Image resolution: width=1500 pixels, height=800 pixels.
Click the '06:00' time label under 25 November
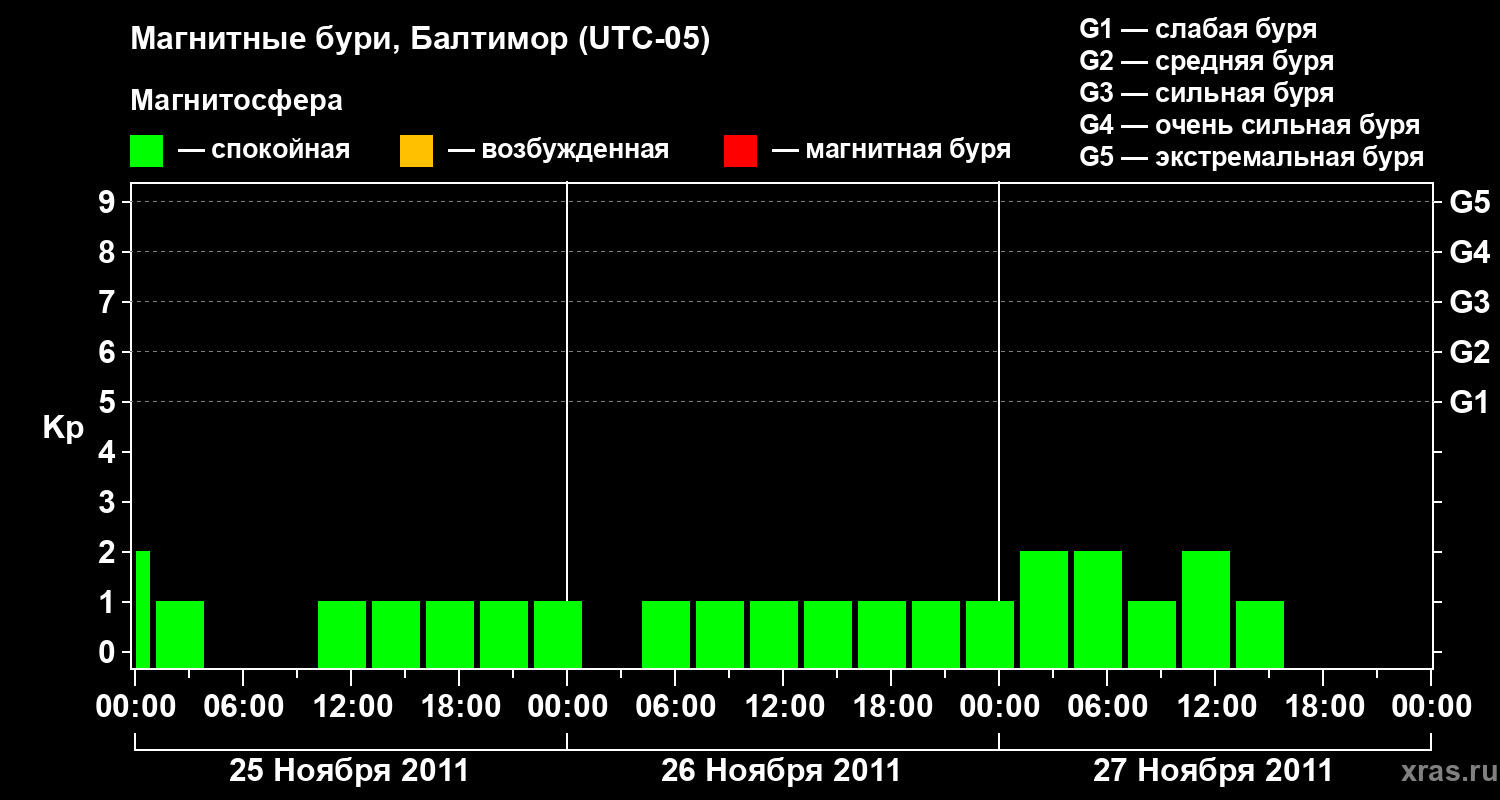243,706
